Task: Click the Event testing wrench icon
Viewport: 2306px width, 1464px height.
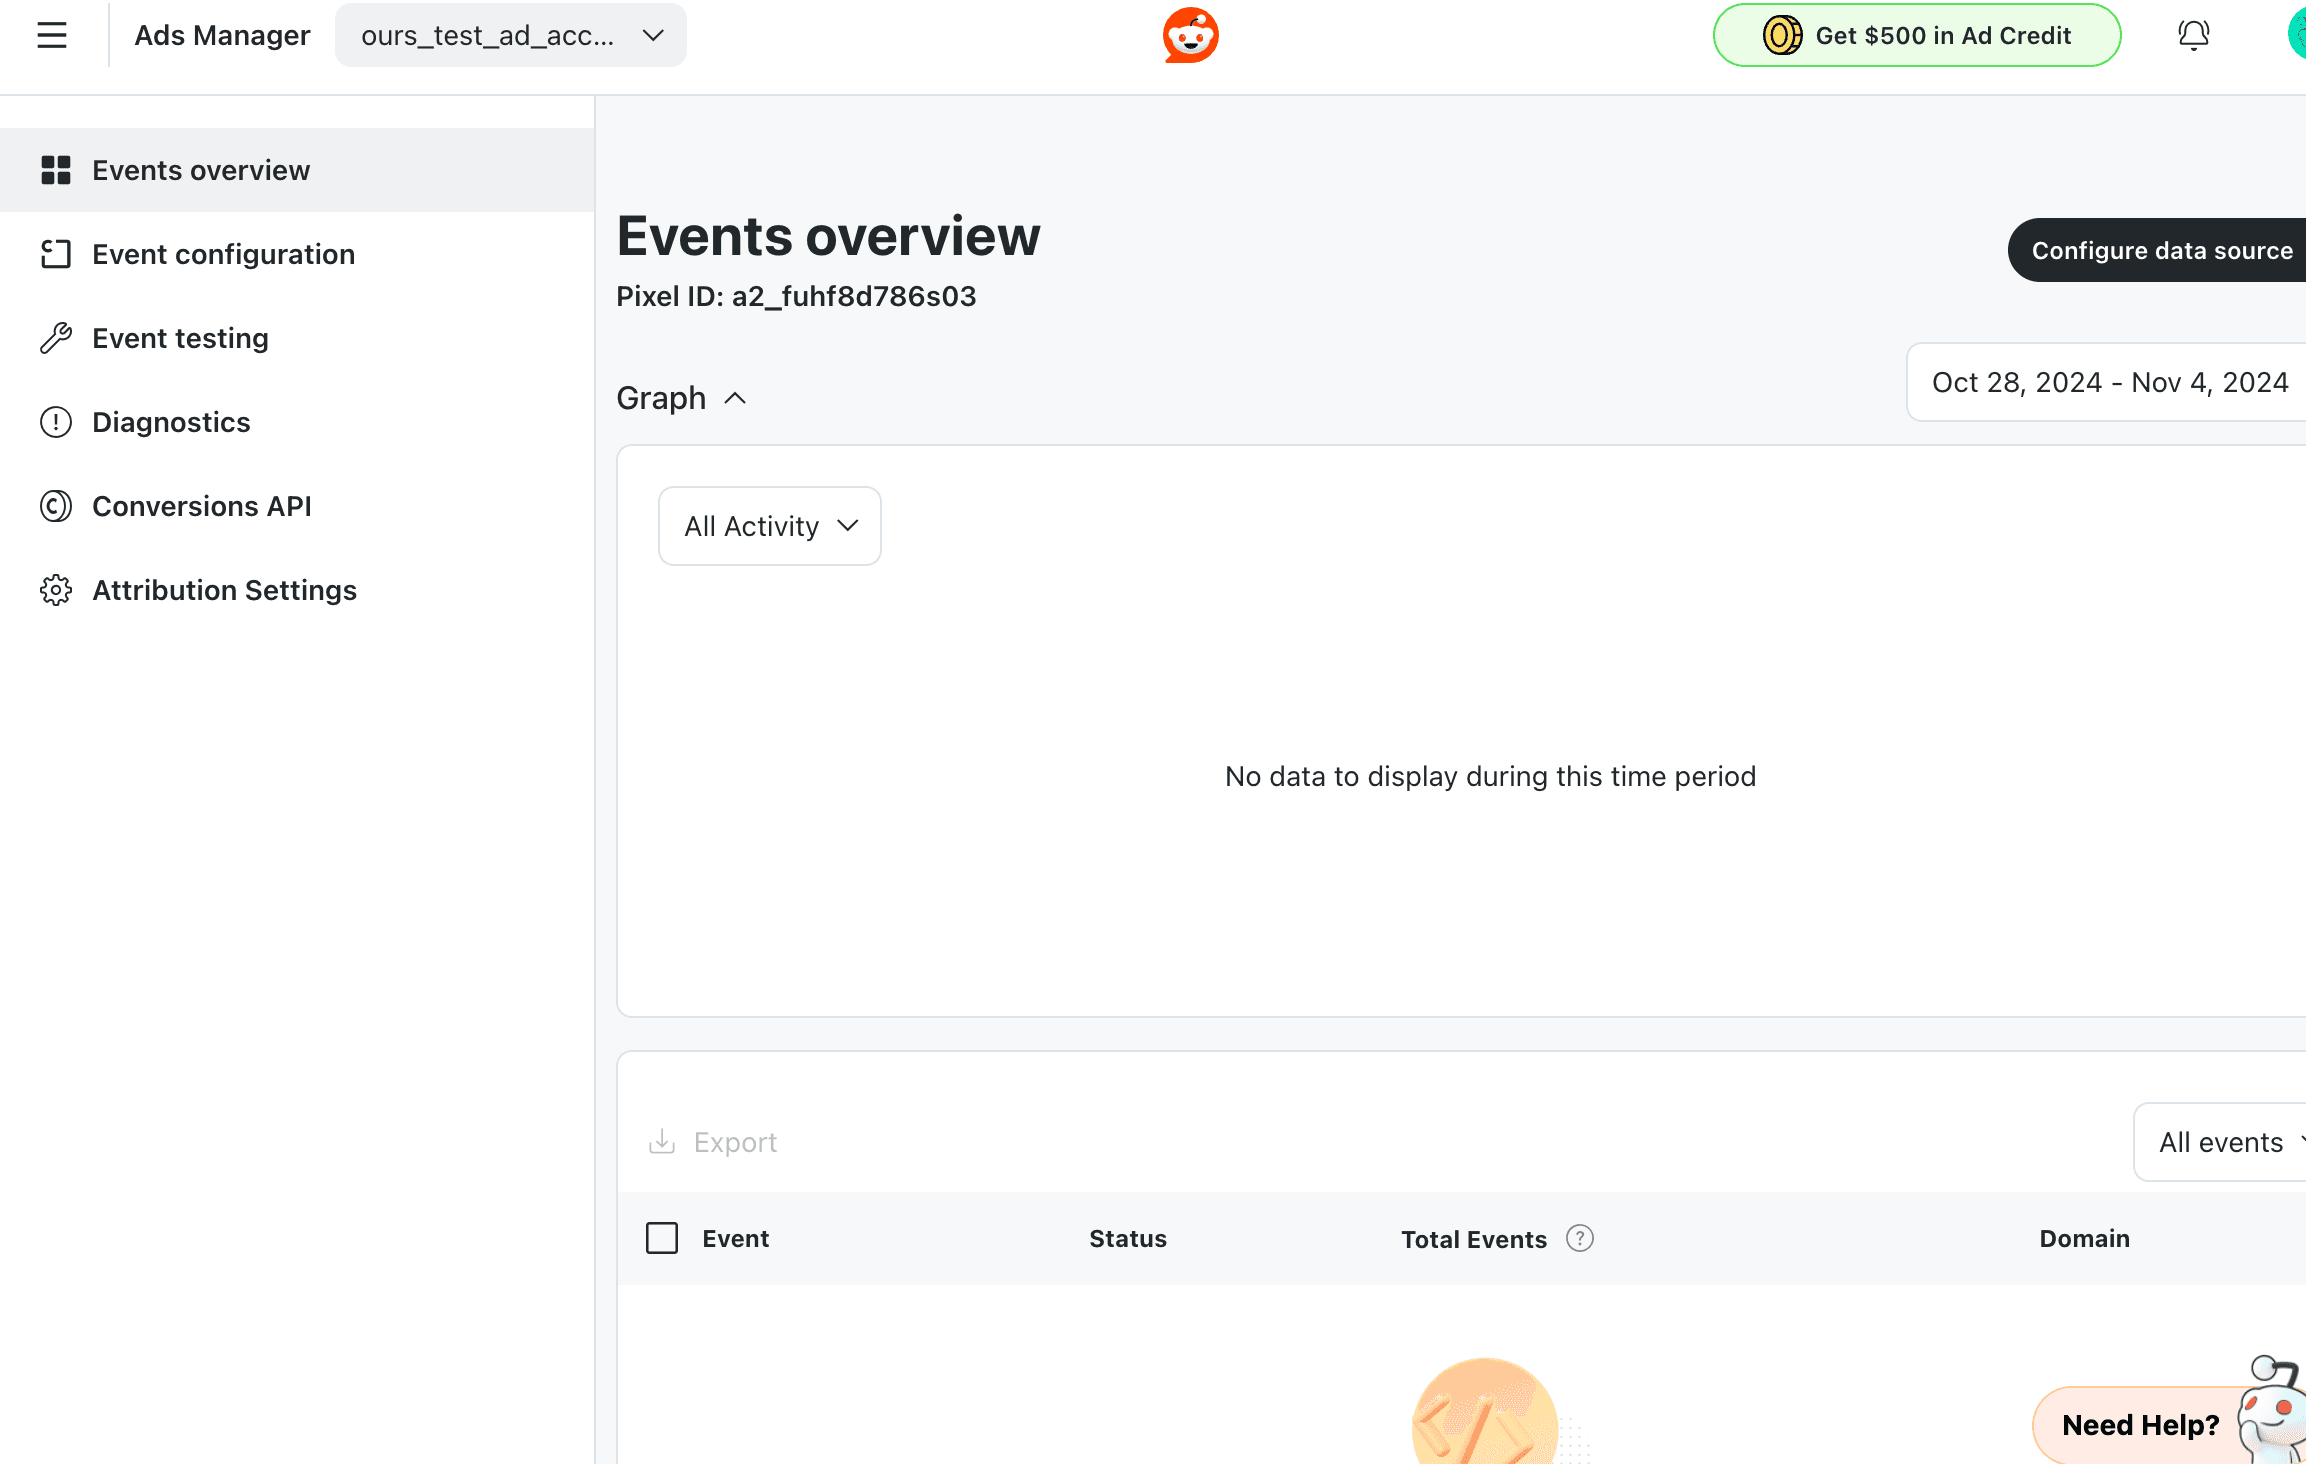Action: (x=56, y=338)
